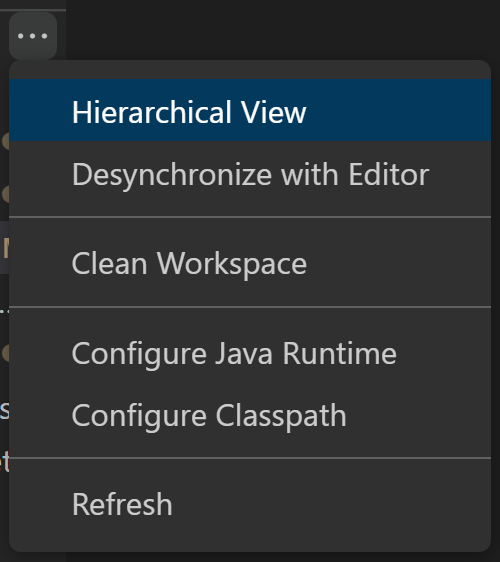Viewport: 500px width, 562px height.
Task: Click the three-dot More Actions button
Action: point(33,36)
